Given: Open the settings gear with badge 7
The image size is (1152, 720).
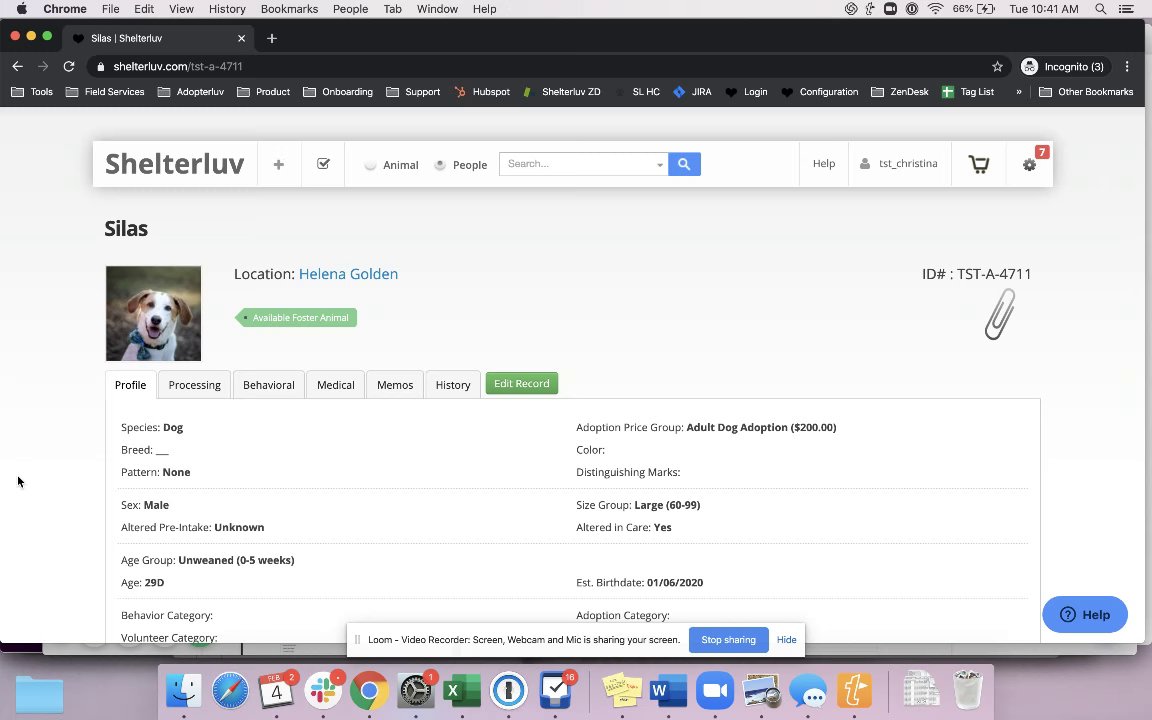Looking at the screenshot, I should pyautogui.click(x=1029, y=165).
